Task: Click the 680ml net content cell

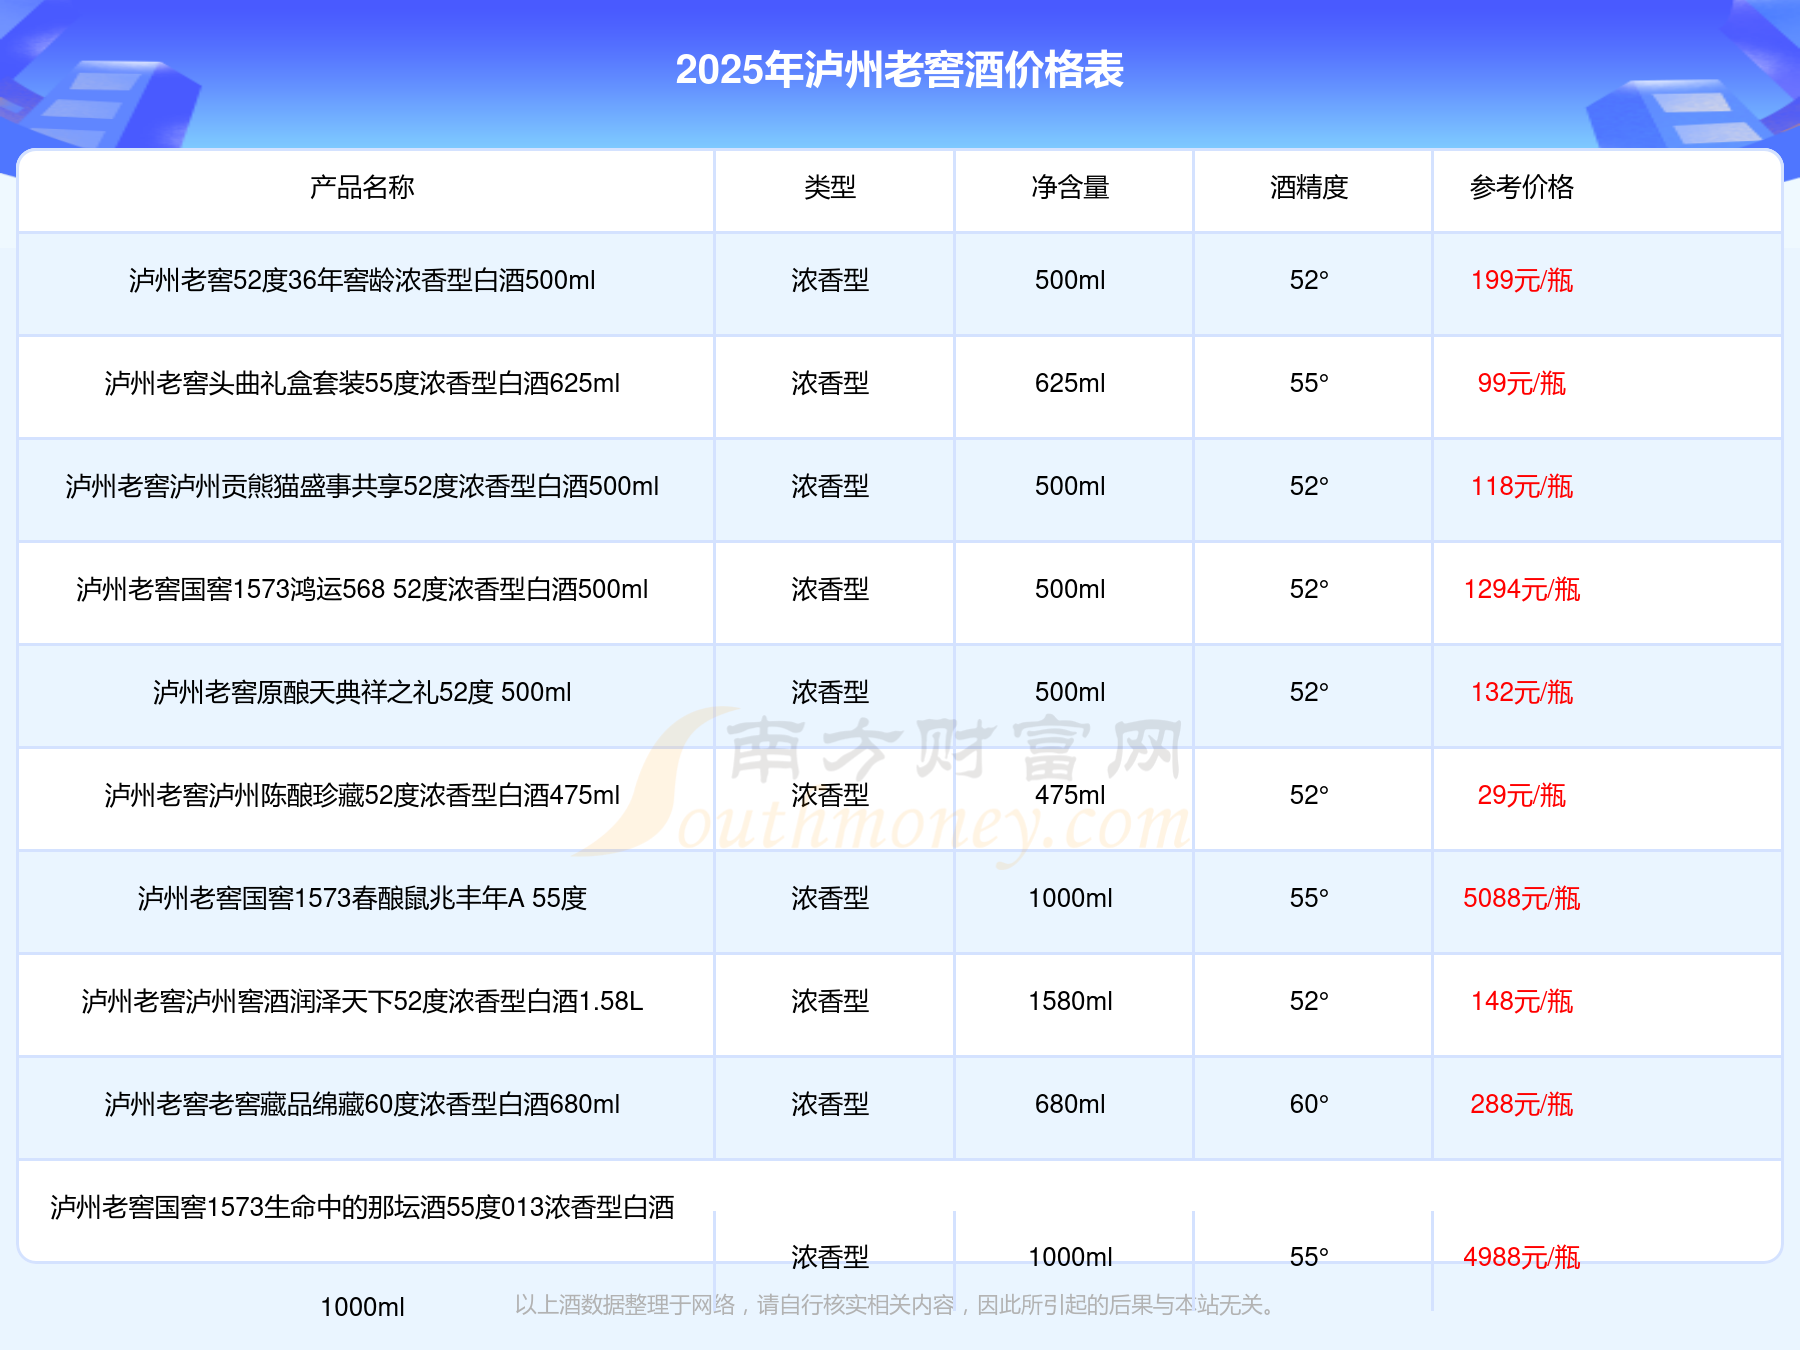Action: 1070,1105
